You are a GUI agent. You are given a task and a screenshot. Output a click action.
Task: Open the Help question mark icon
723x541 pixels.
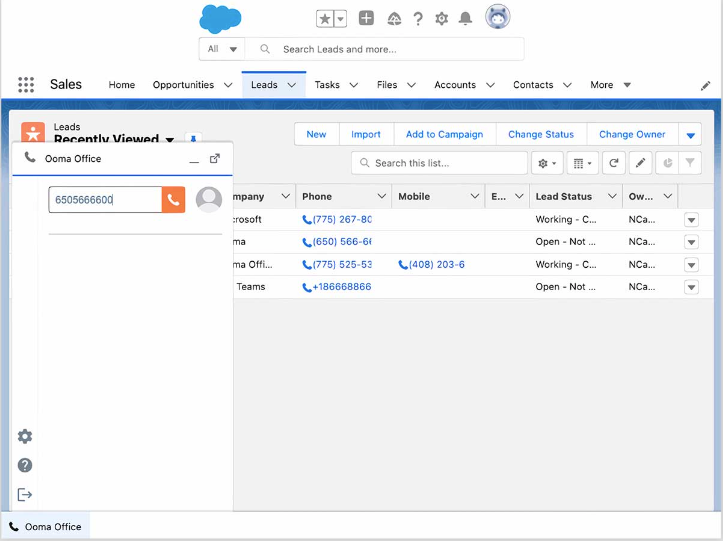tap(418, 19)
